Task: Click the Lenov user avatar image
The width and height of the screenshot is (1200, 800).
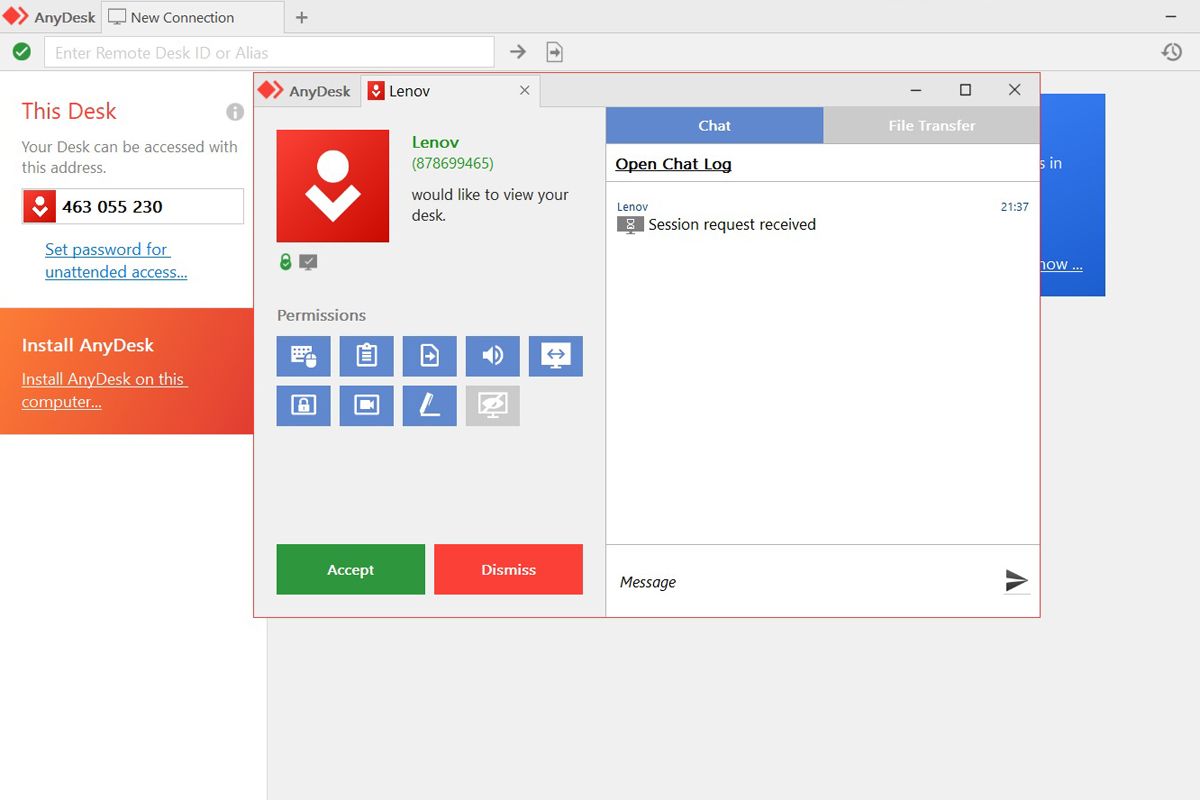Action: tap(333, 186)
